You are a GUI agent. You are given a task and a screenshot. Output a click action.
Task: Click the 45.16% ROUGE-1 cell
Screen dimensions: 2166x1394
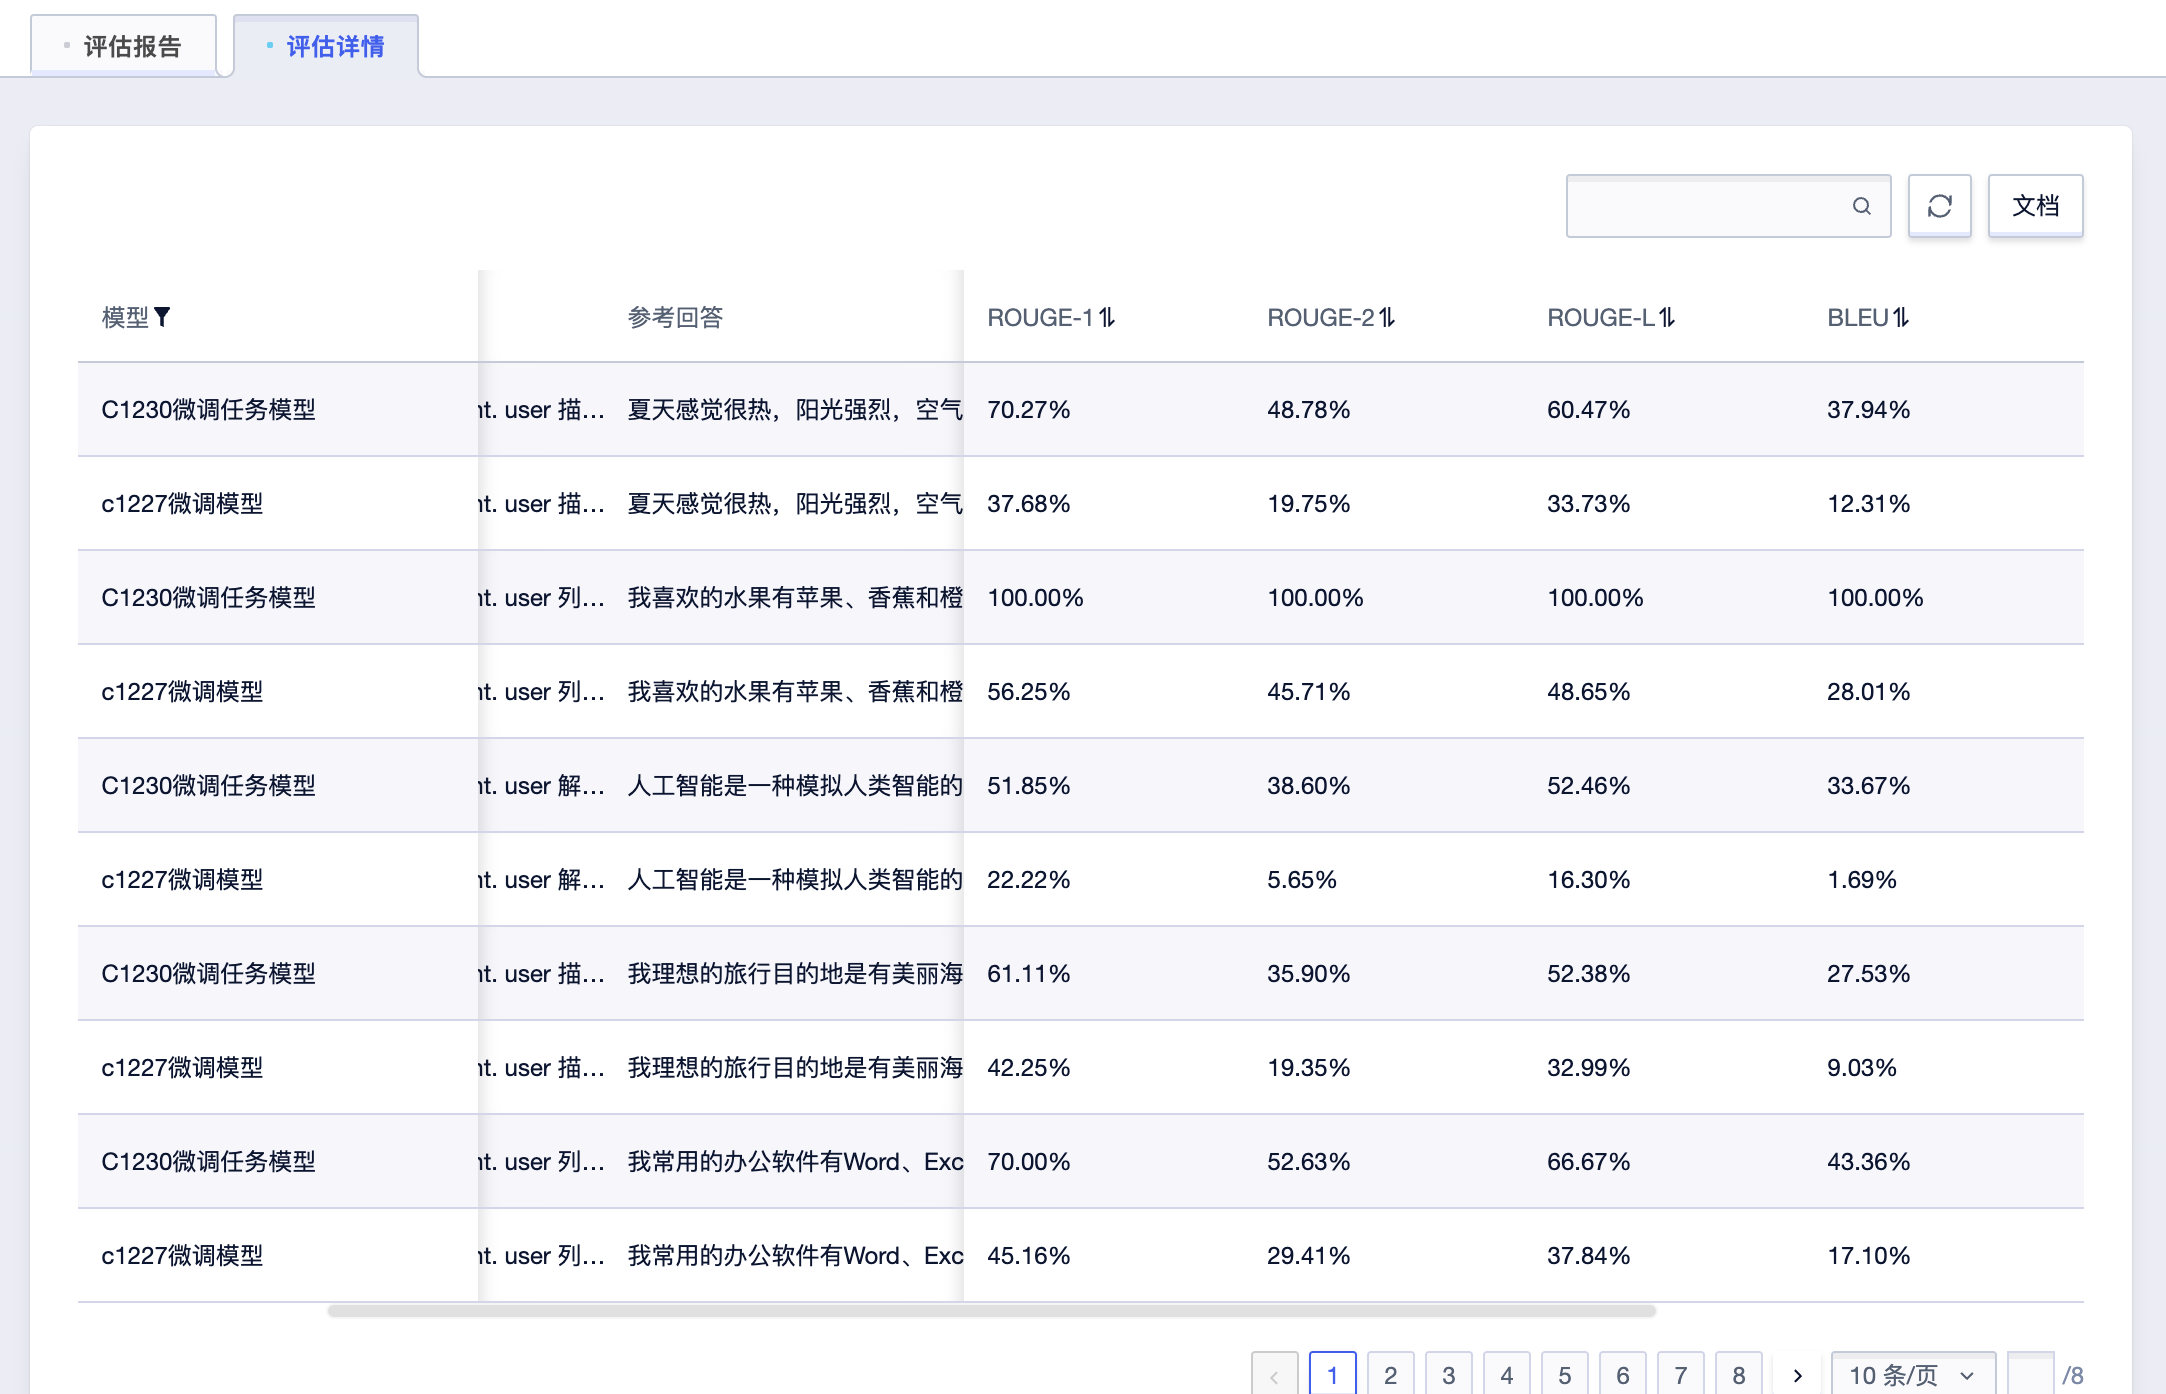pyautogui.click(x=1028, y=1255)
